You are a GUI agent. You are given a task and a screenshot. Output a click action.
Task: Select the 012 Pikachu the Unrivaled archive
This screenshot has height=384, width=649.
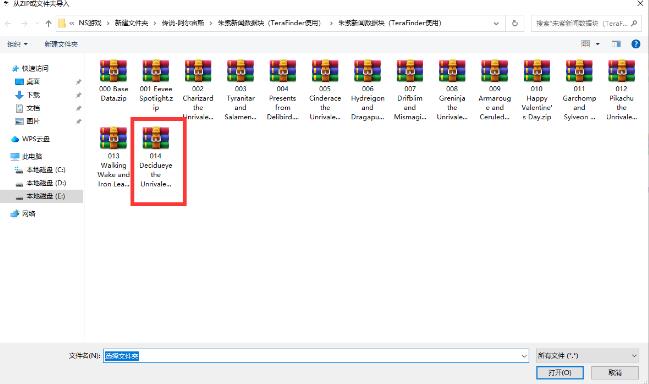click(x=621, y=89)
